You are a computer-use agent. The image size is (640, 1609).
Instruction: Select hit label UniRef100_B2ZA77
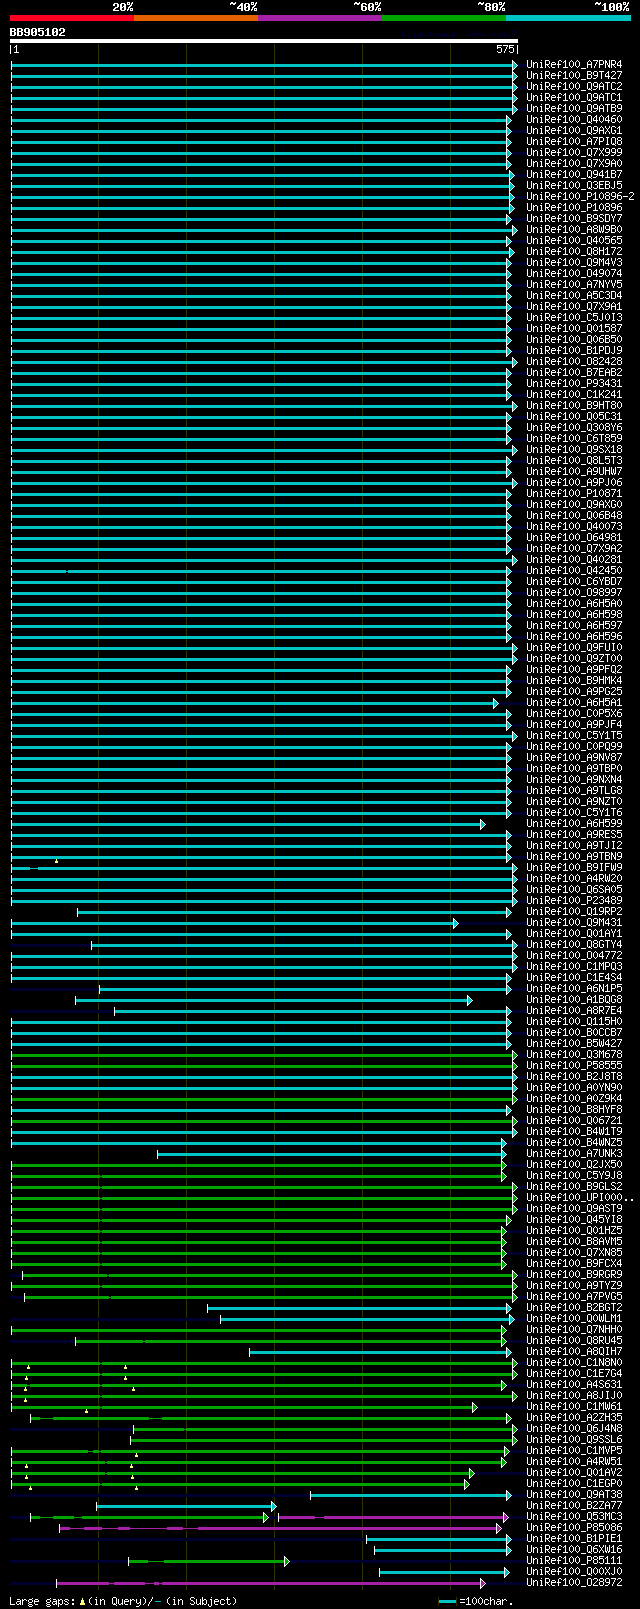[574, 1506]
